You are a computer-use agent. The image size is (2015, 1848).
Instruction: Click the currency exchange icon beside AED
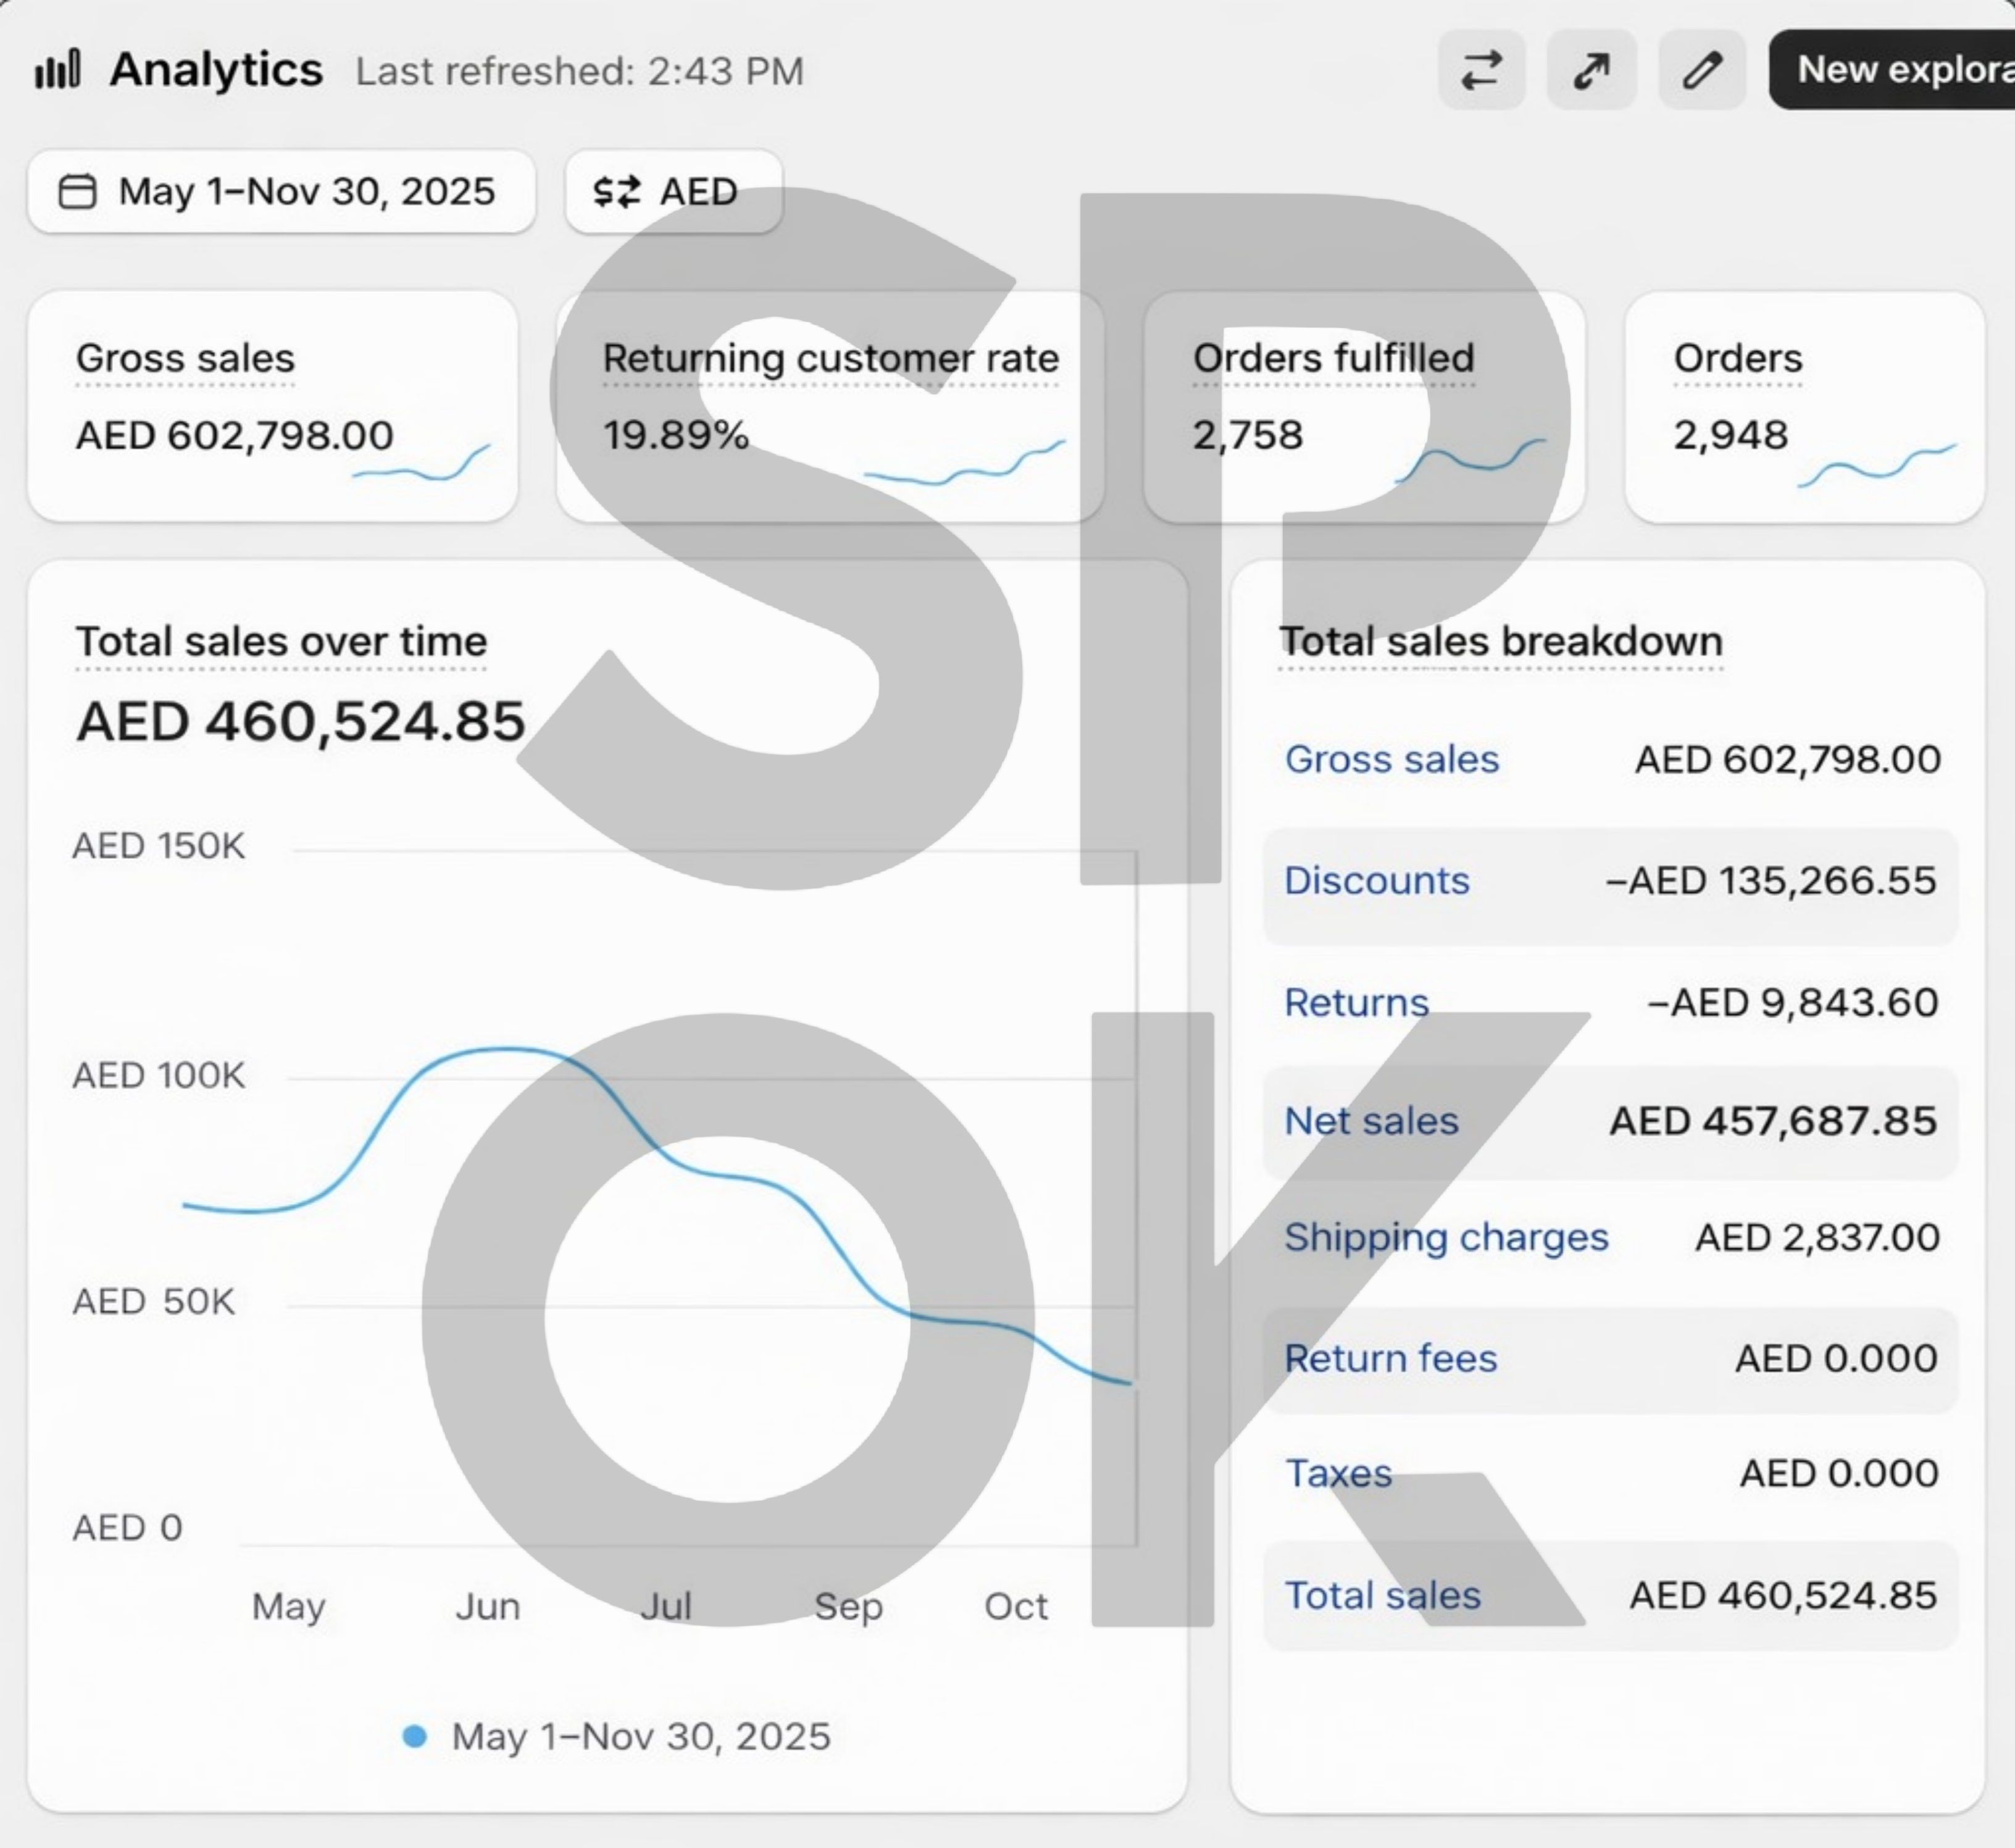[616, 191]
